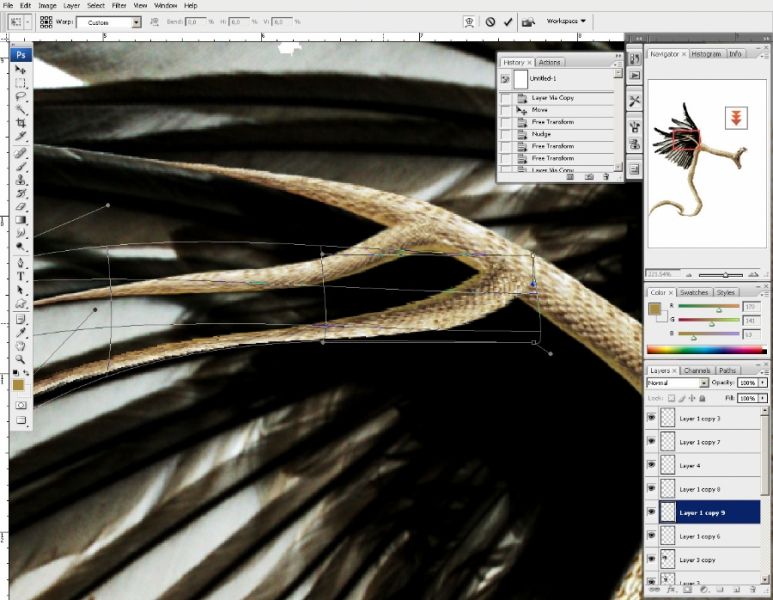Select the Clone Stamp tool
Viewport: 773px width, 600px height.
click(x=20, y=179)
